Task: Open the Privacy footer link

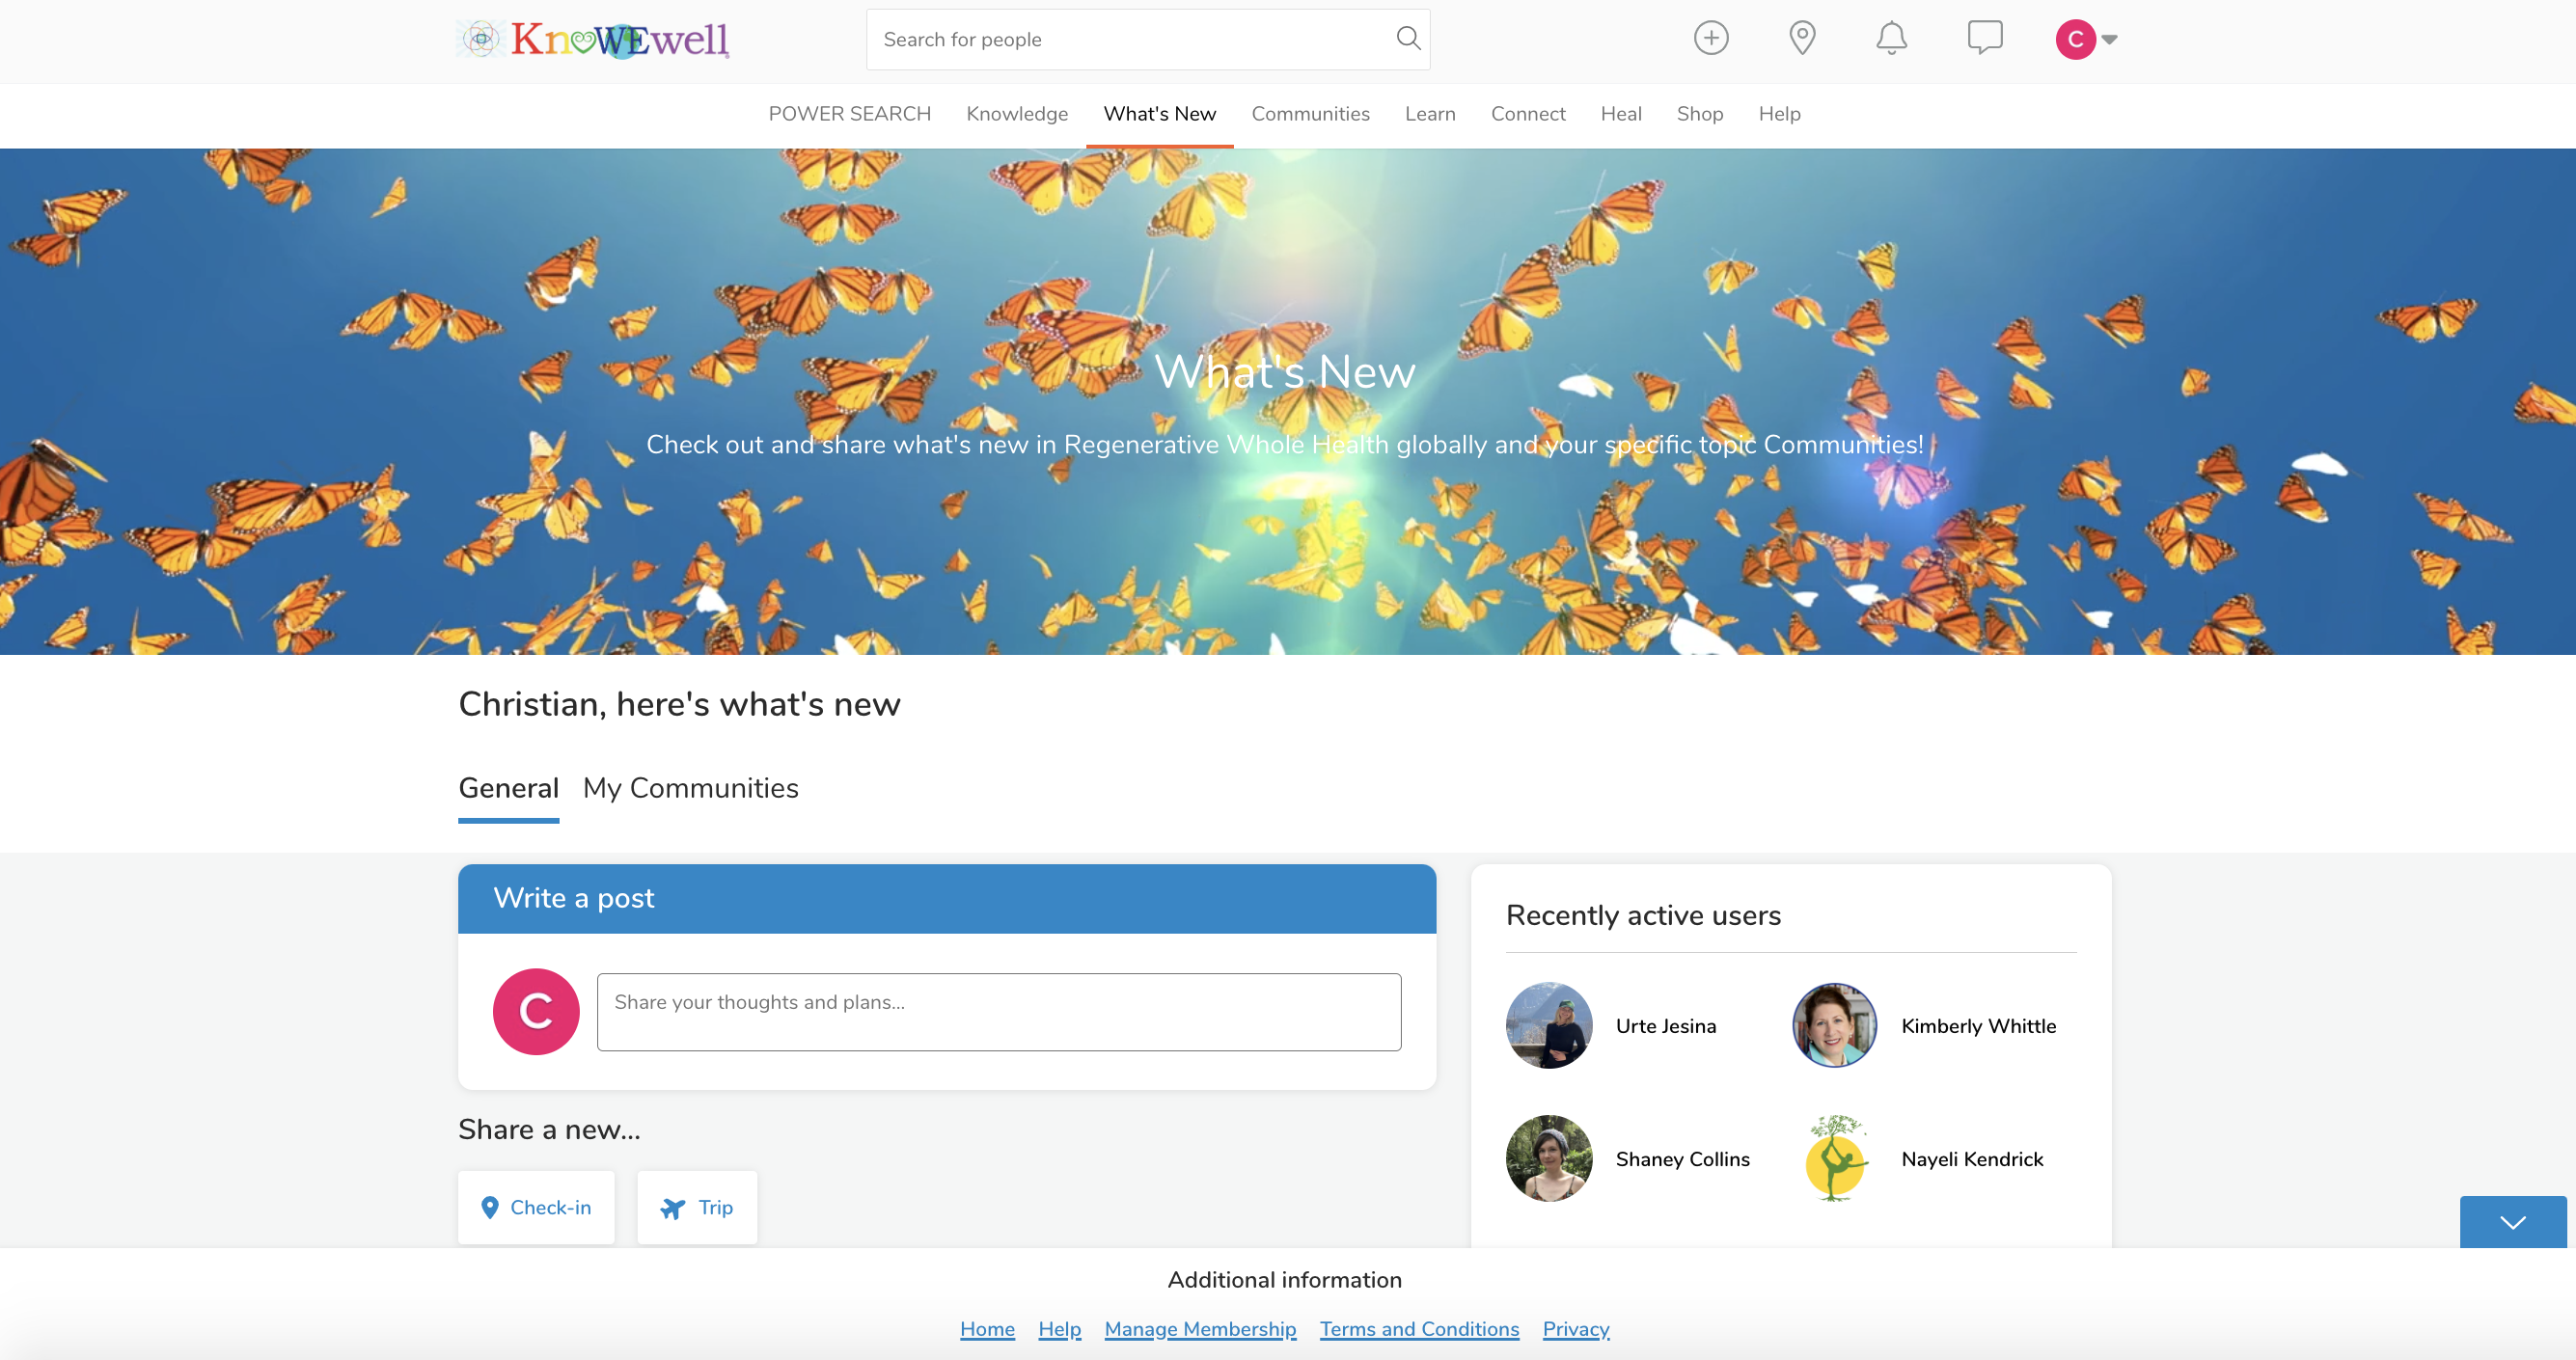Action: point(1576,1329)
